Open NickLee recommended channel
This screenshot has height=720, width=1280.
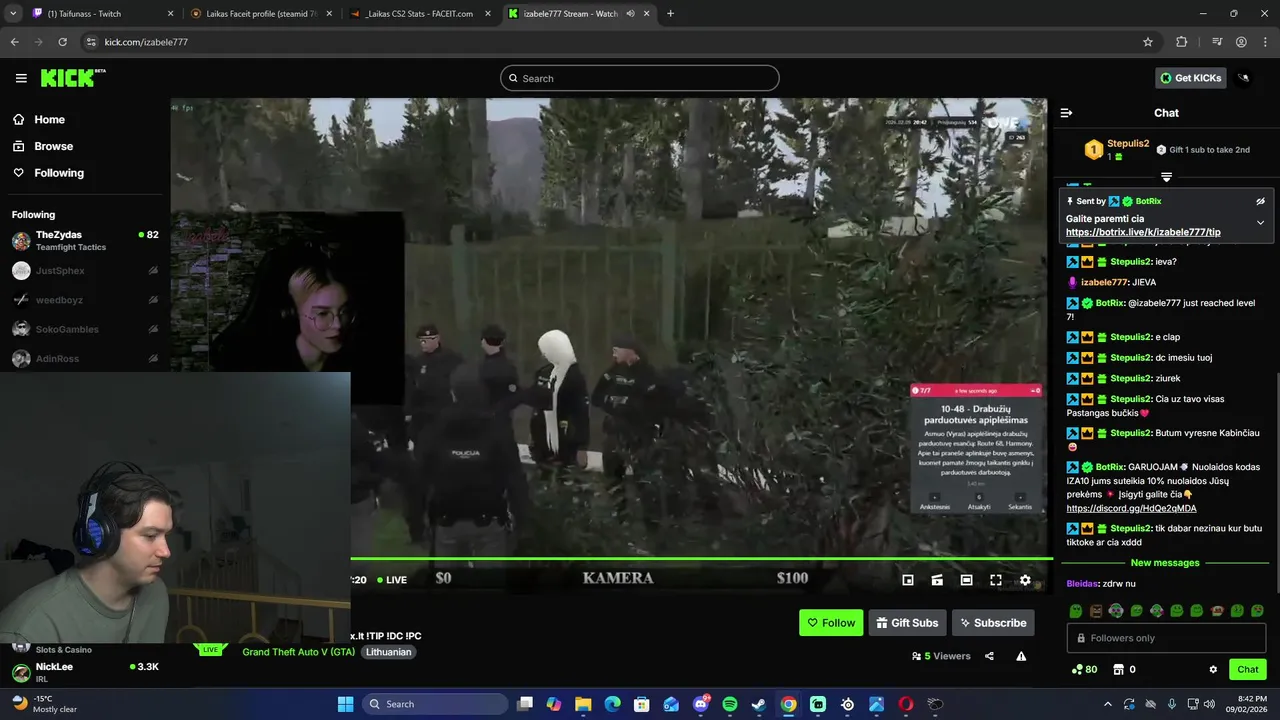tap(85, 672)
